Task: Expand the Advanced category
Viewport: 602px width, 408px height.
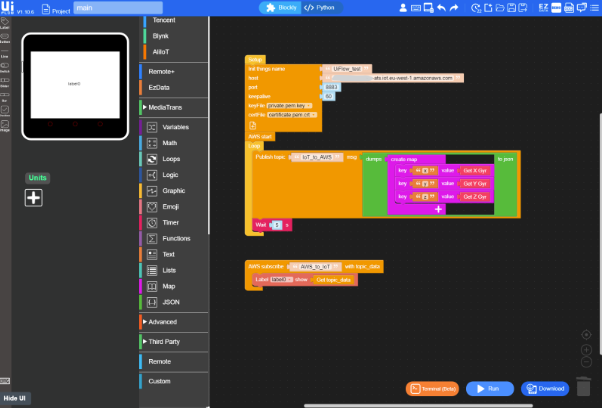Action: click(174, 322)
